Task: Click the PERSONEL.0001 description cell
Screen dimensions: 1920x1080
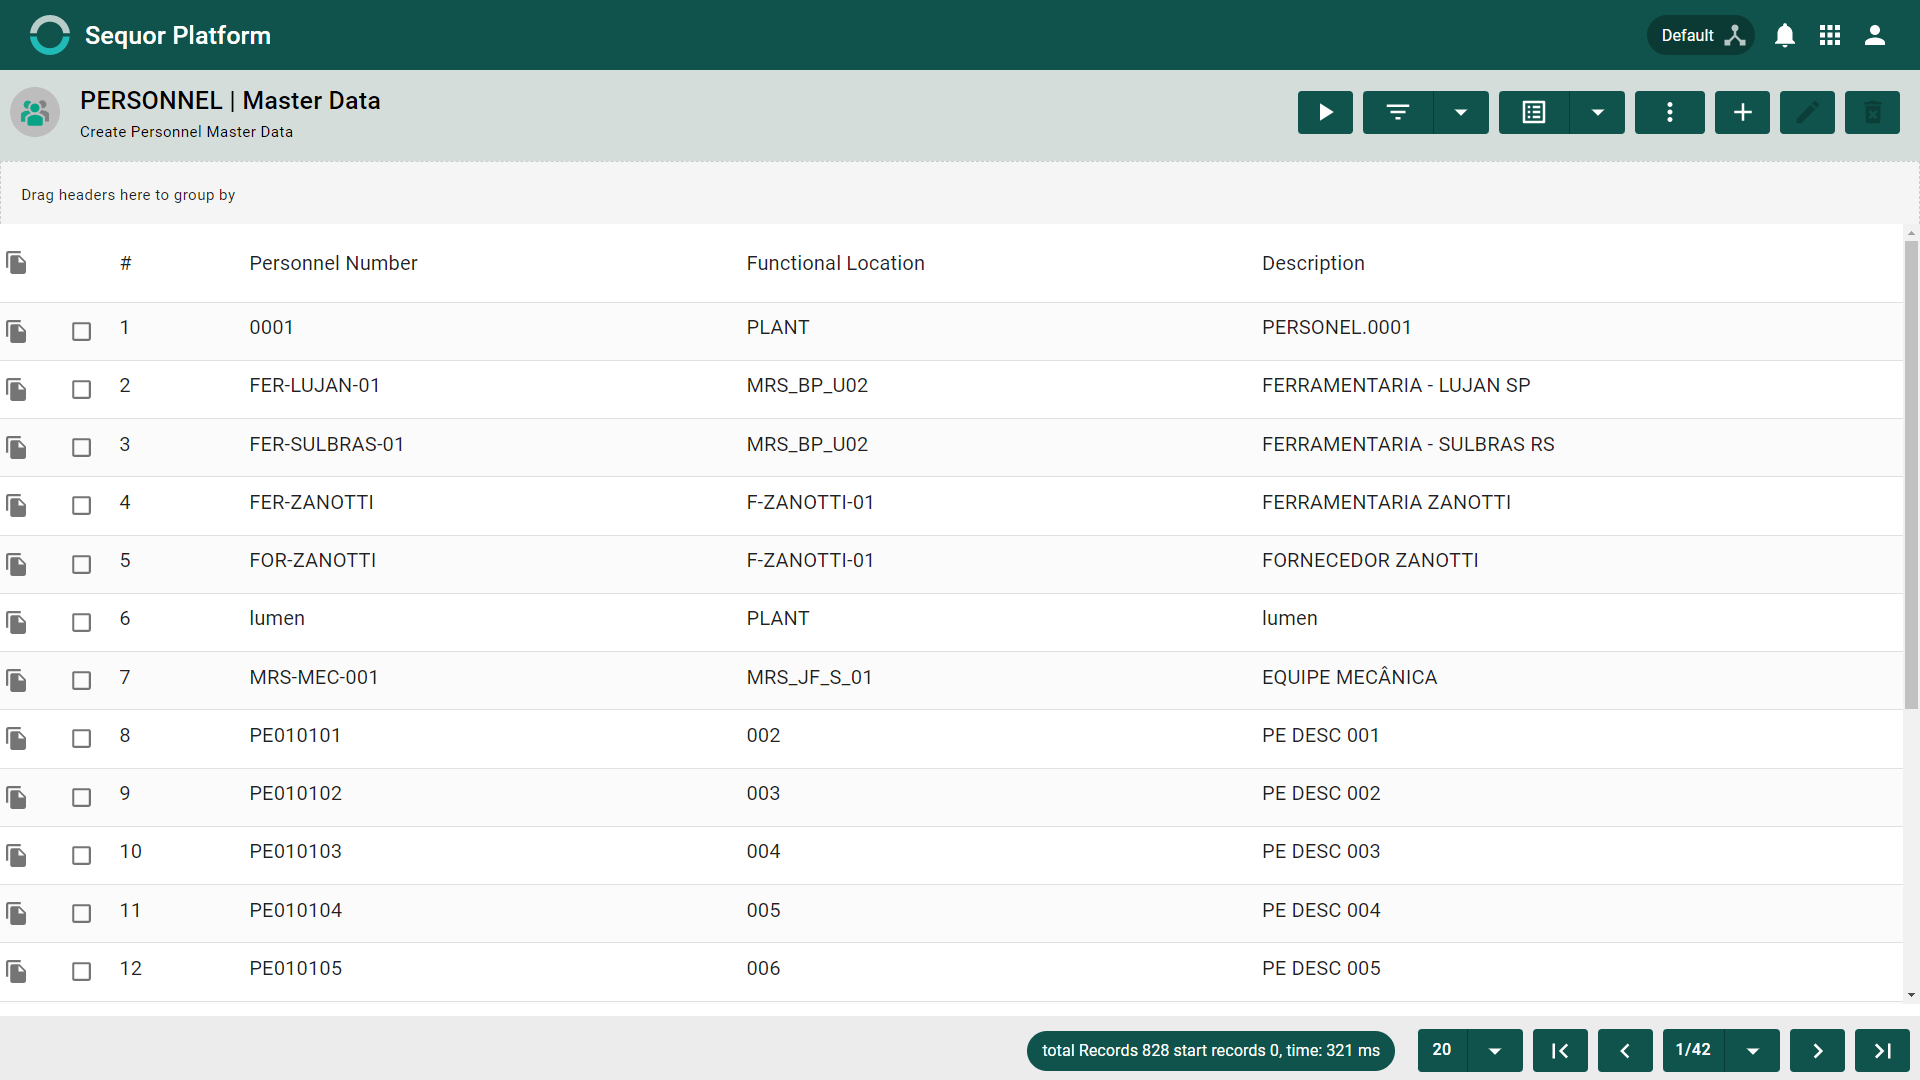Action: (1336, 327)
